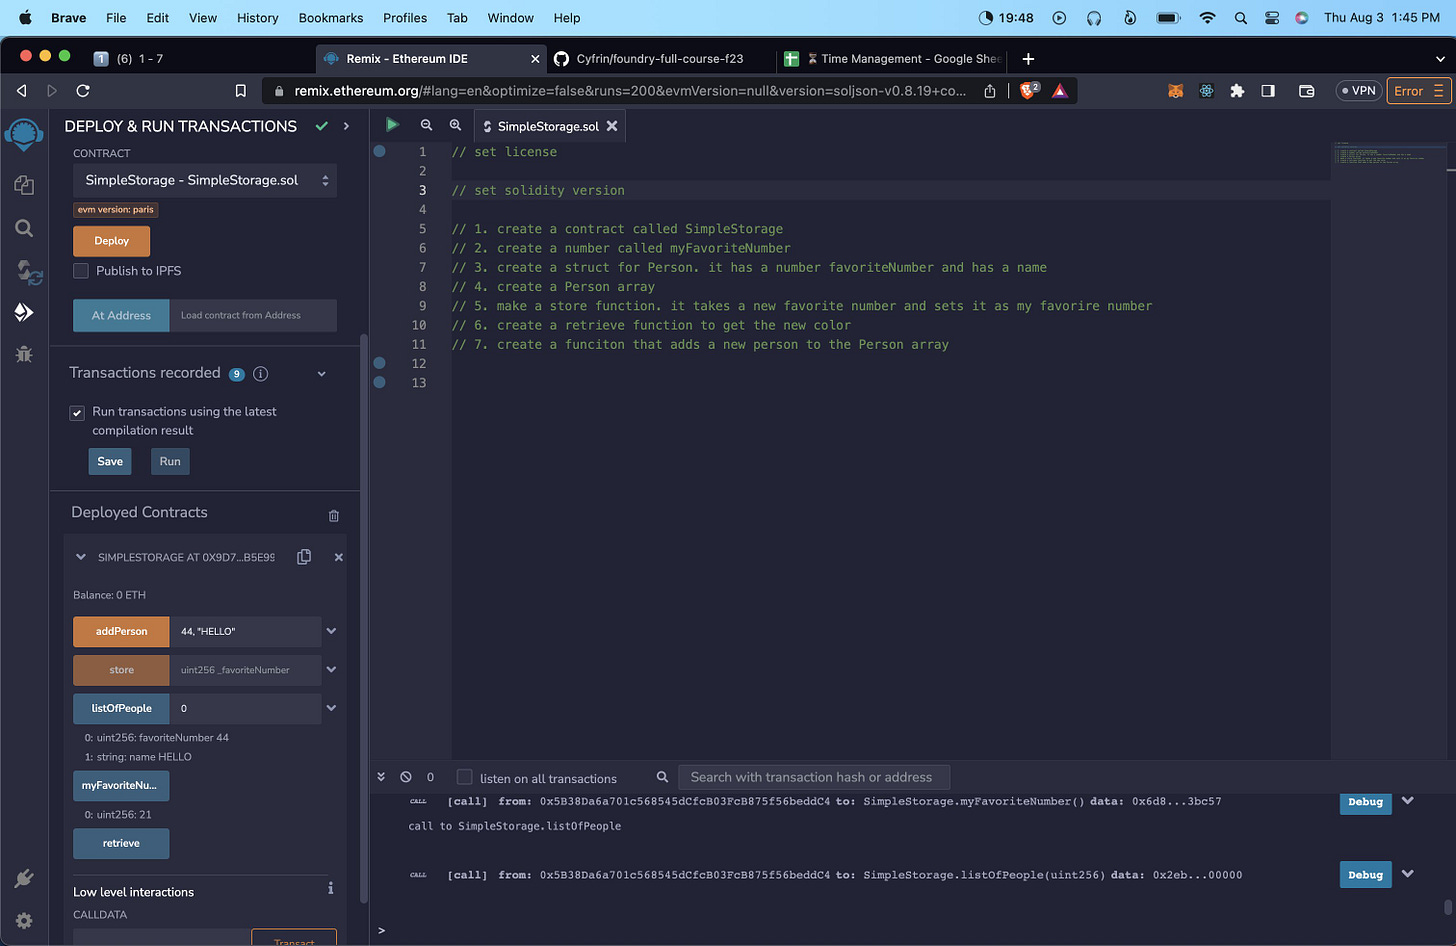Zoom out the editor font
Screen dimensions: 1456x946
(x=426, y=125)
